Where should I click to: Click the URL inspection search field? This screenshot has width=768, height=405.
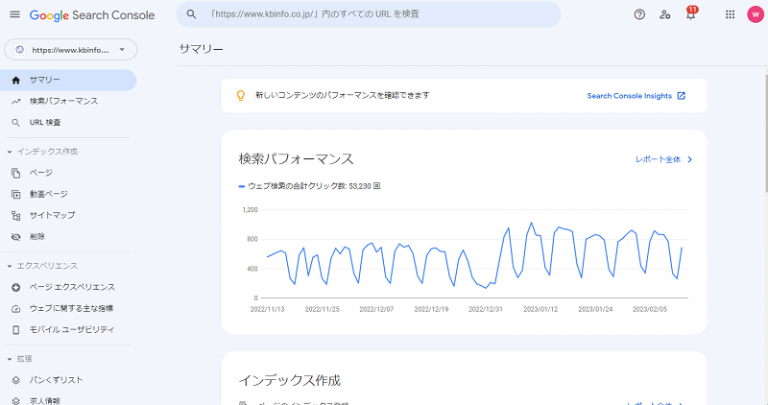(x=368, y=14)
